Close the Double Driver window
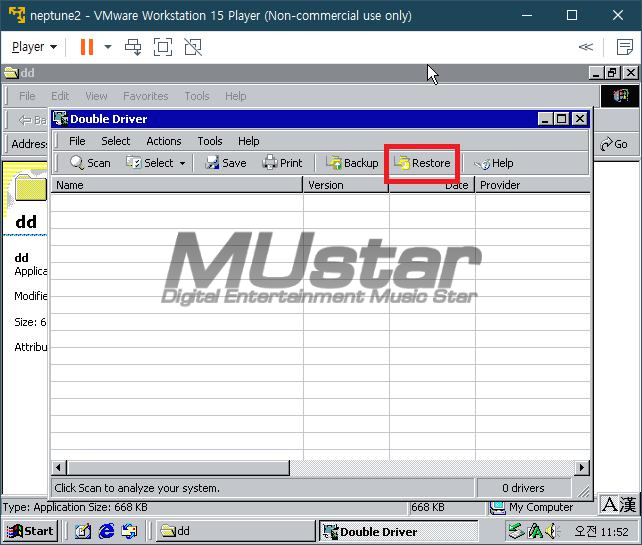Image resolution: width=642 pixels, height=545 pixels. pos(580,119)
